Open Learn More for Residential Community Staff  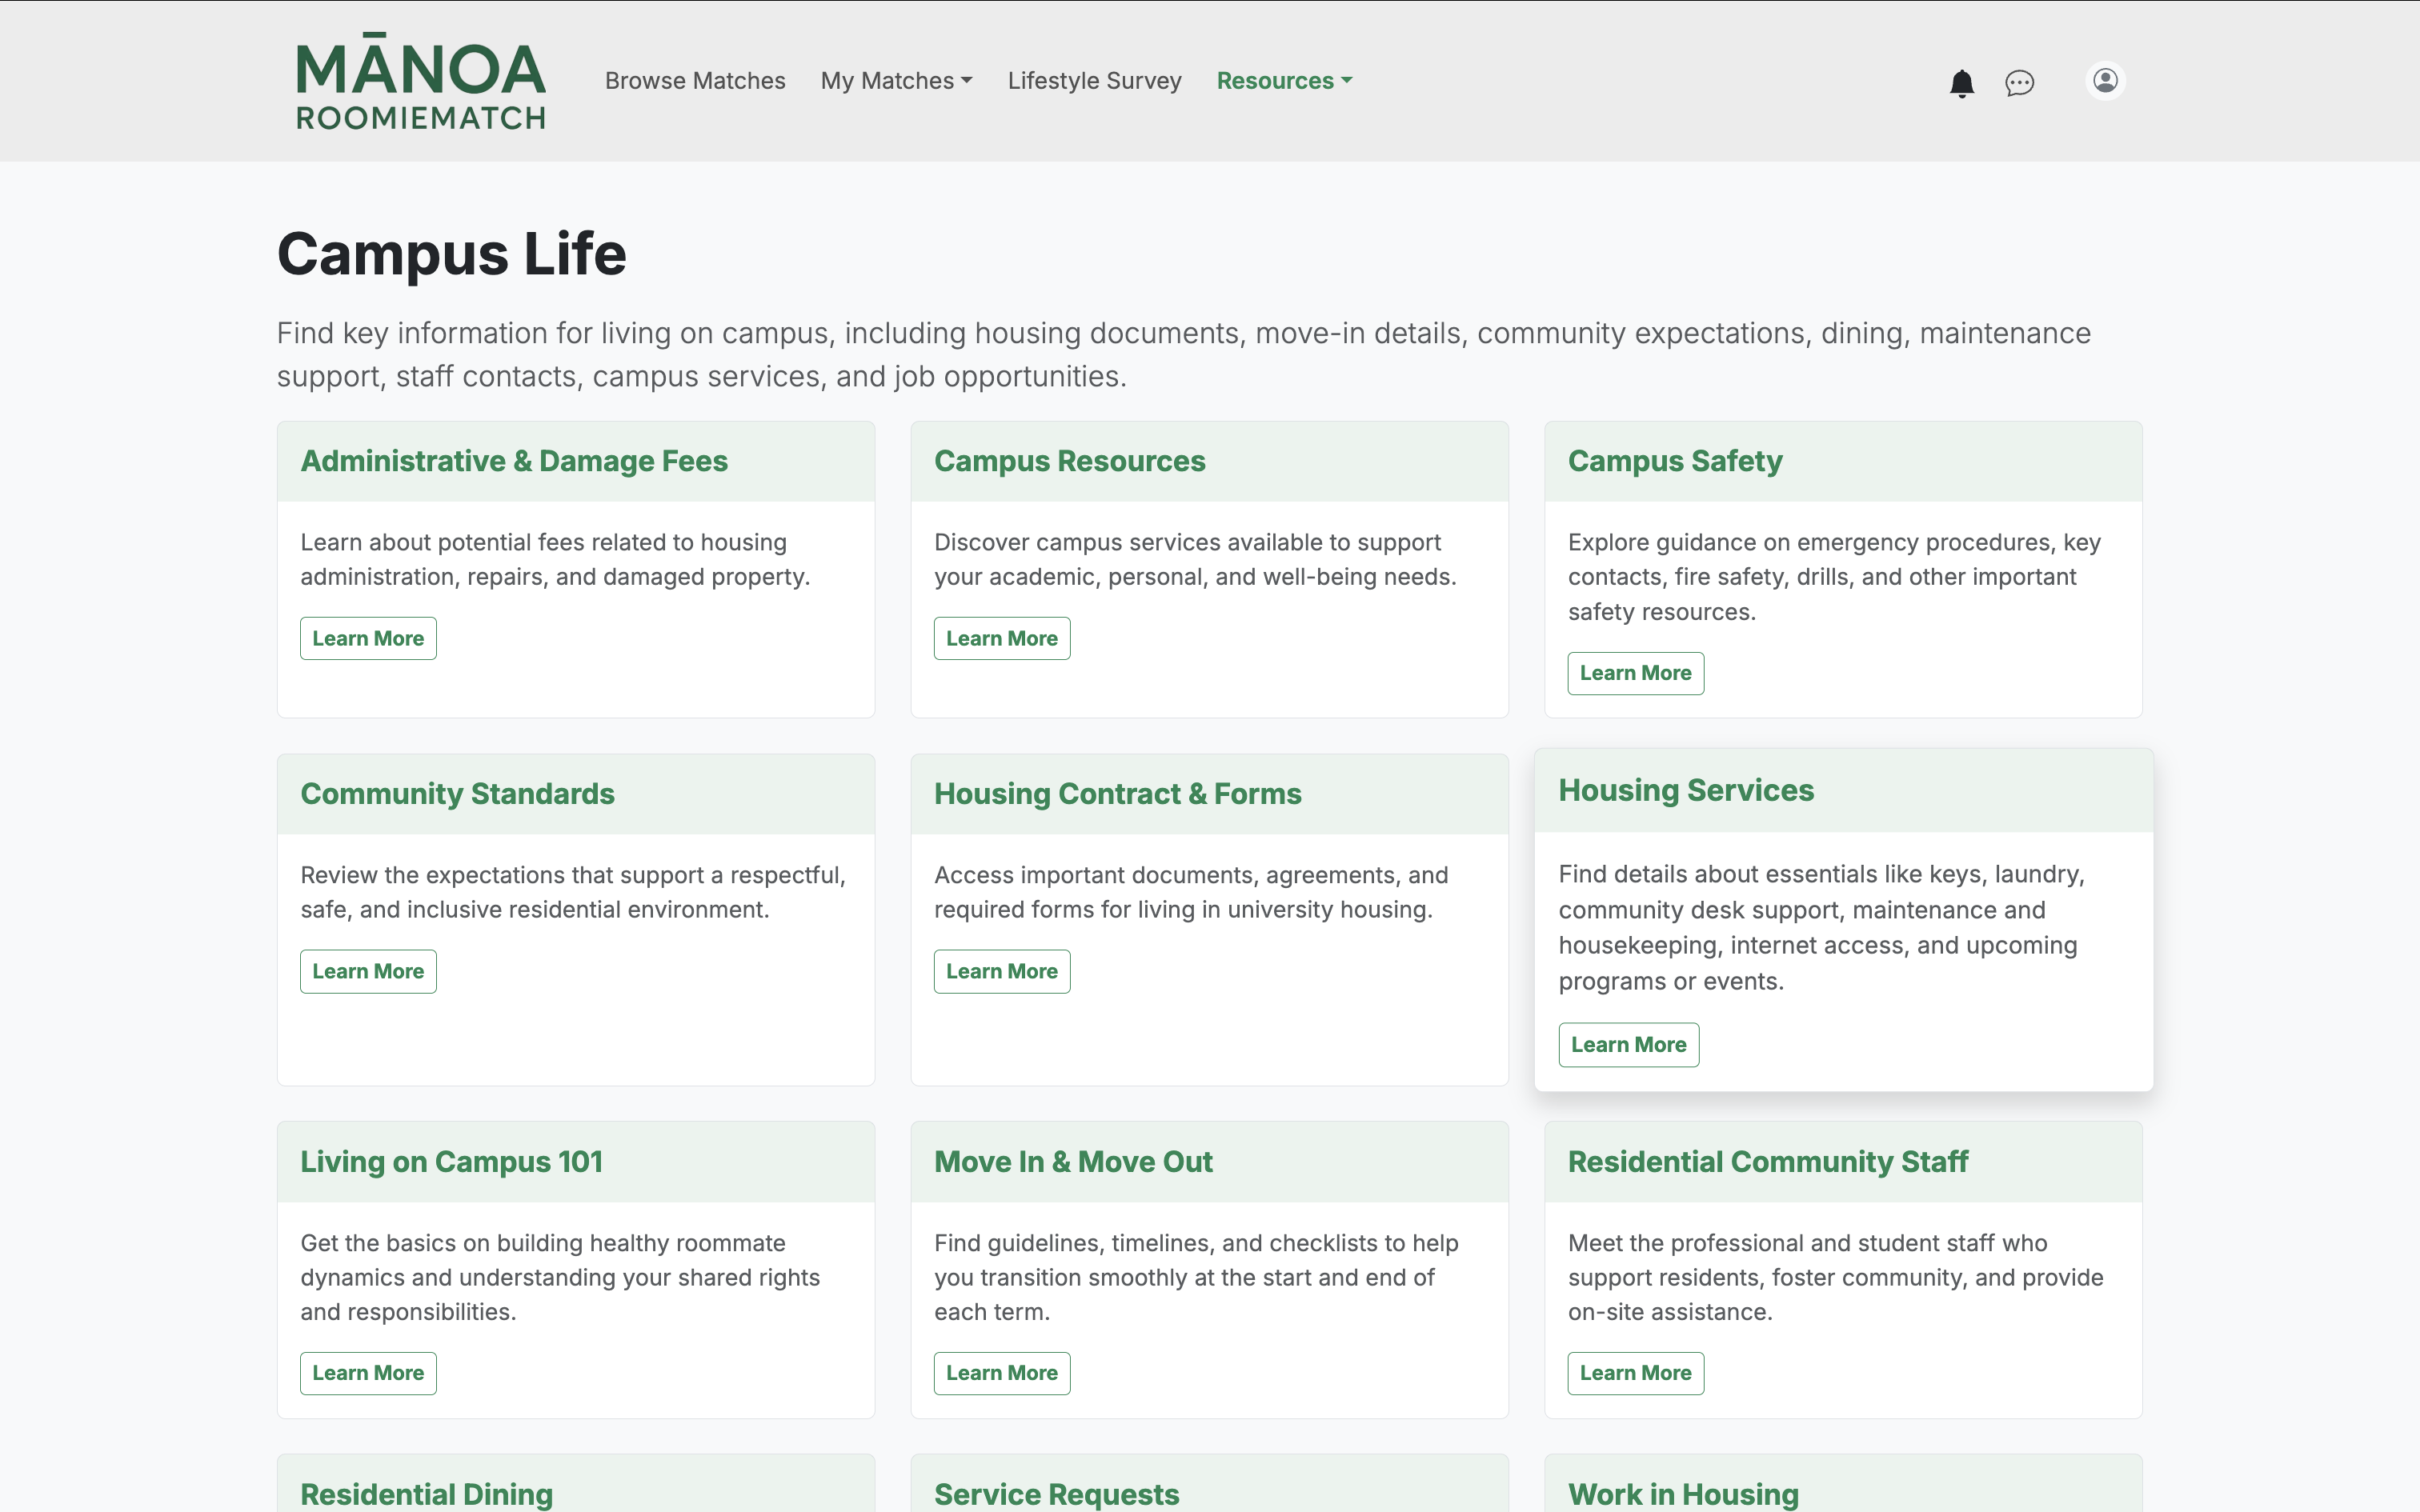[x=1635, y=1373]
